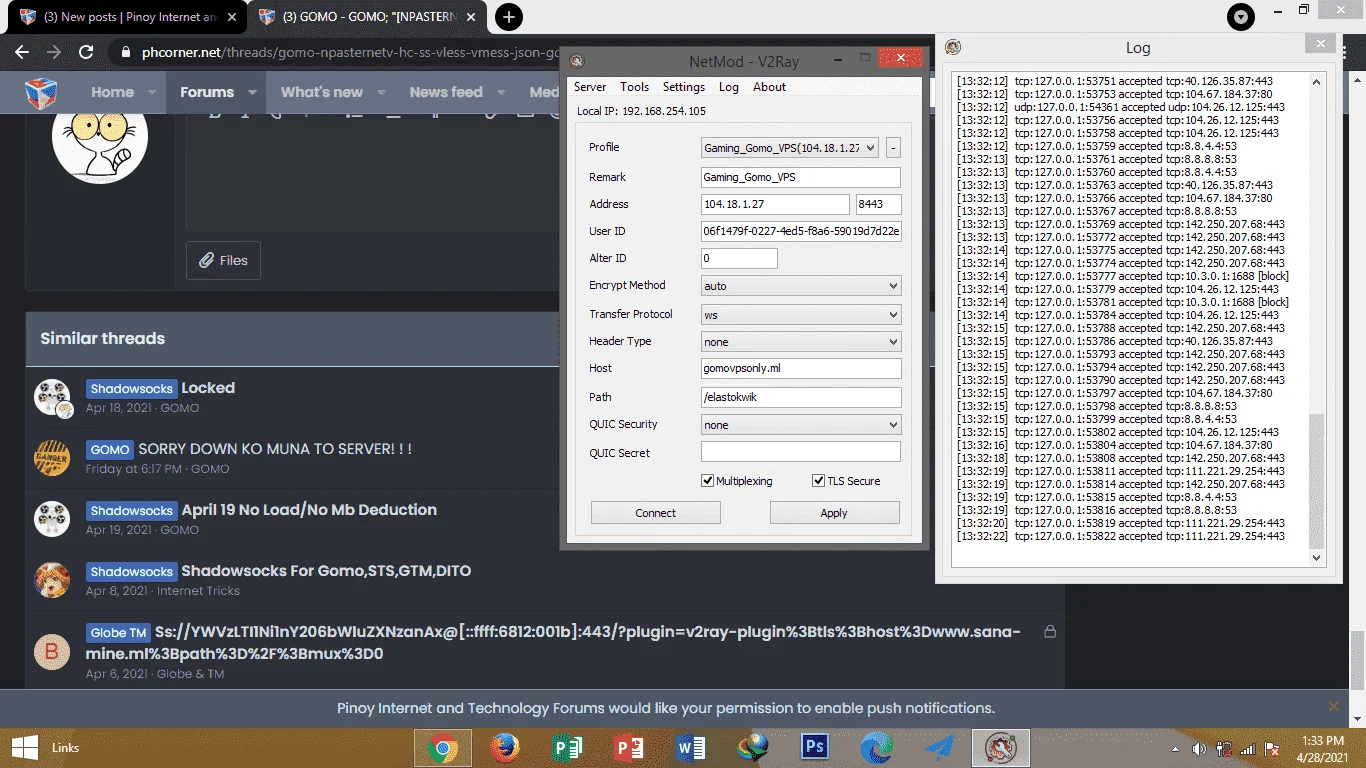Open a new Chrome tab
This screenshot has height=768, width=1366.
(508, 17)
